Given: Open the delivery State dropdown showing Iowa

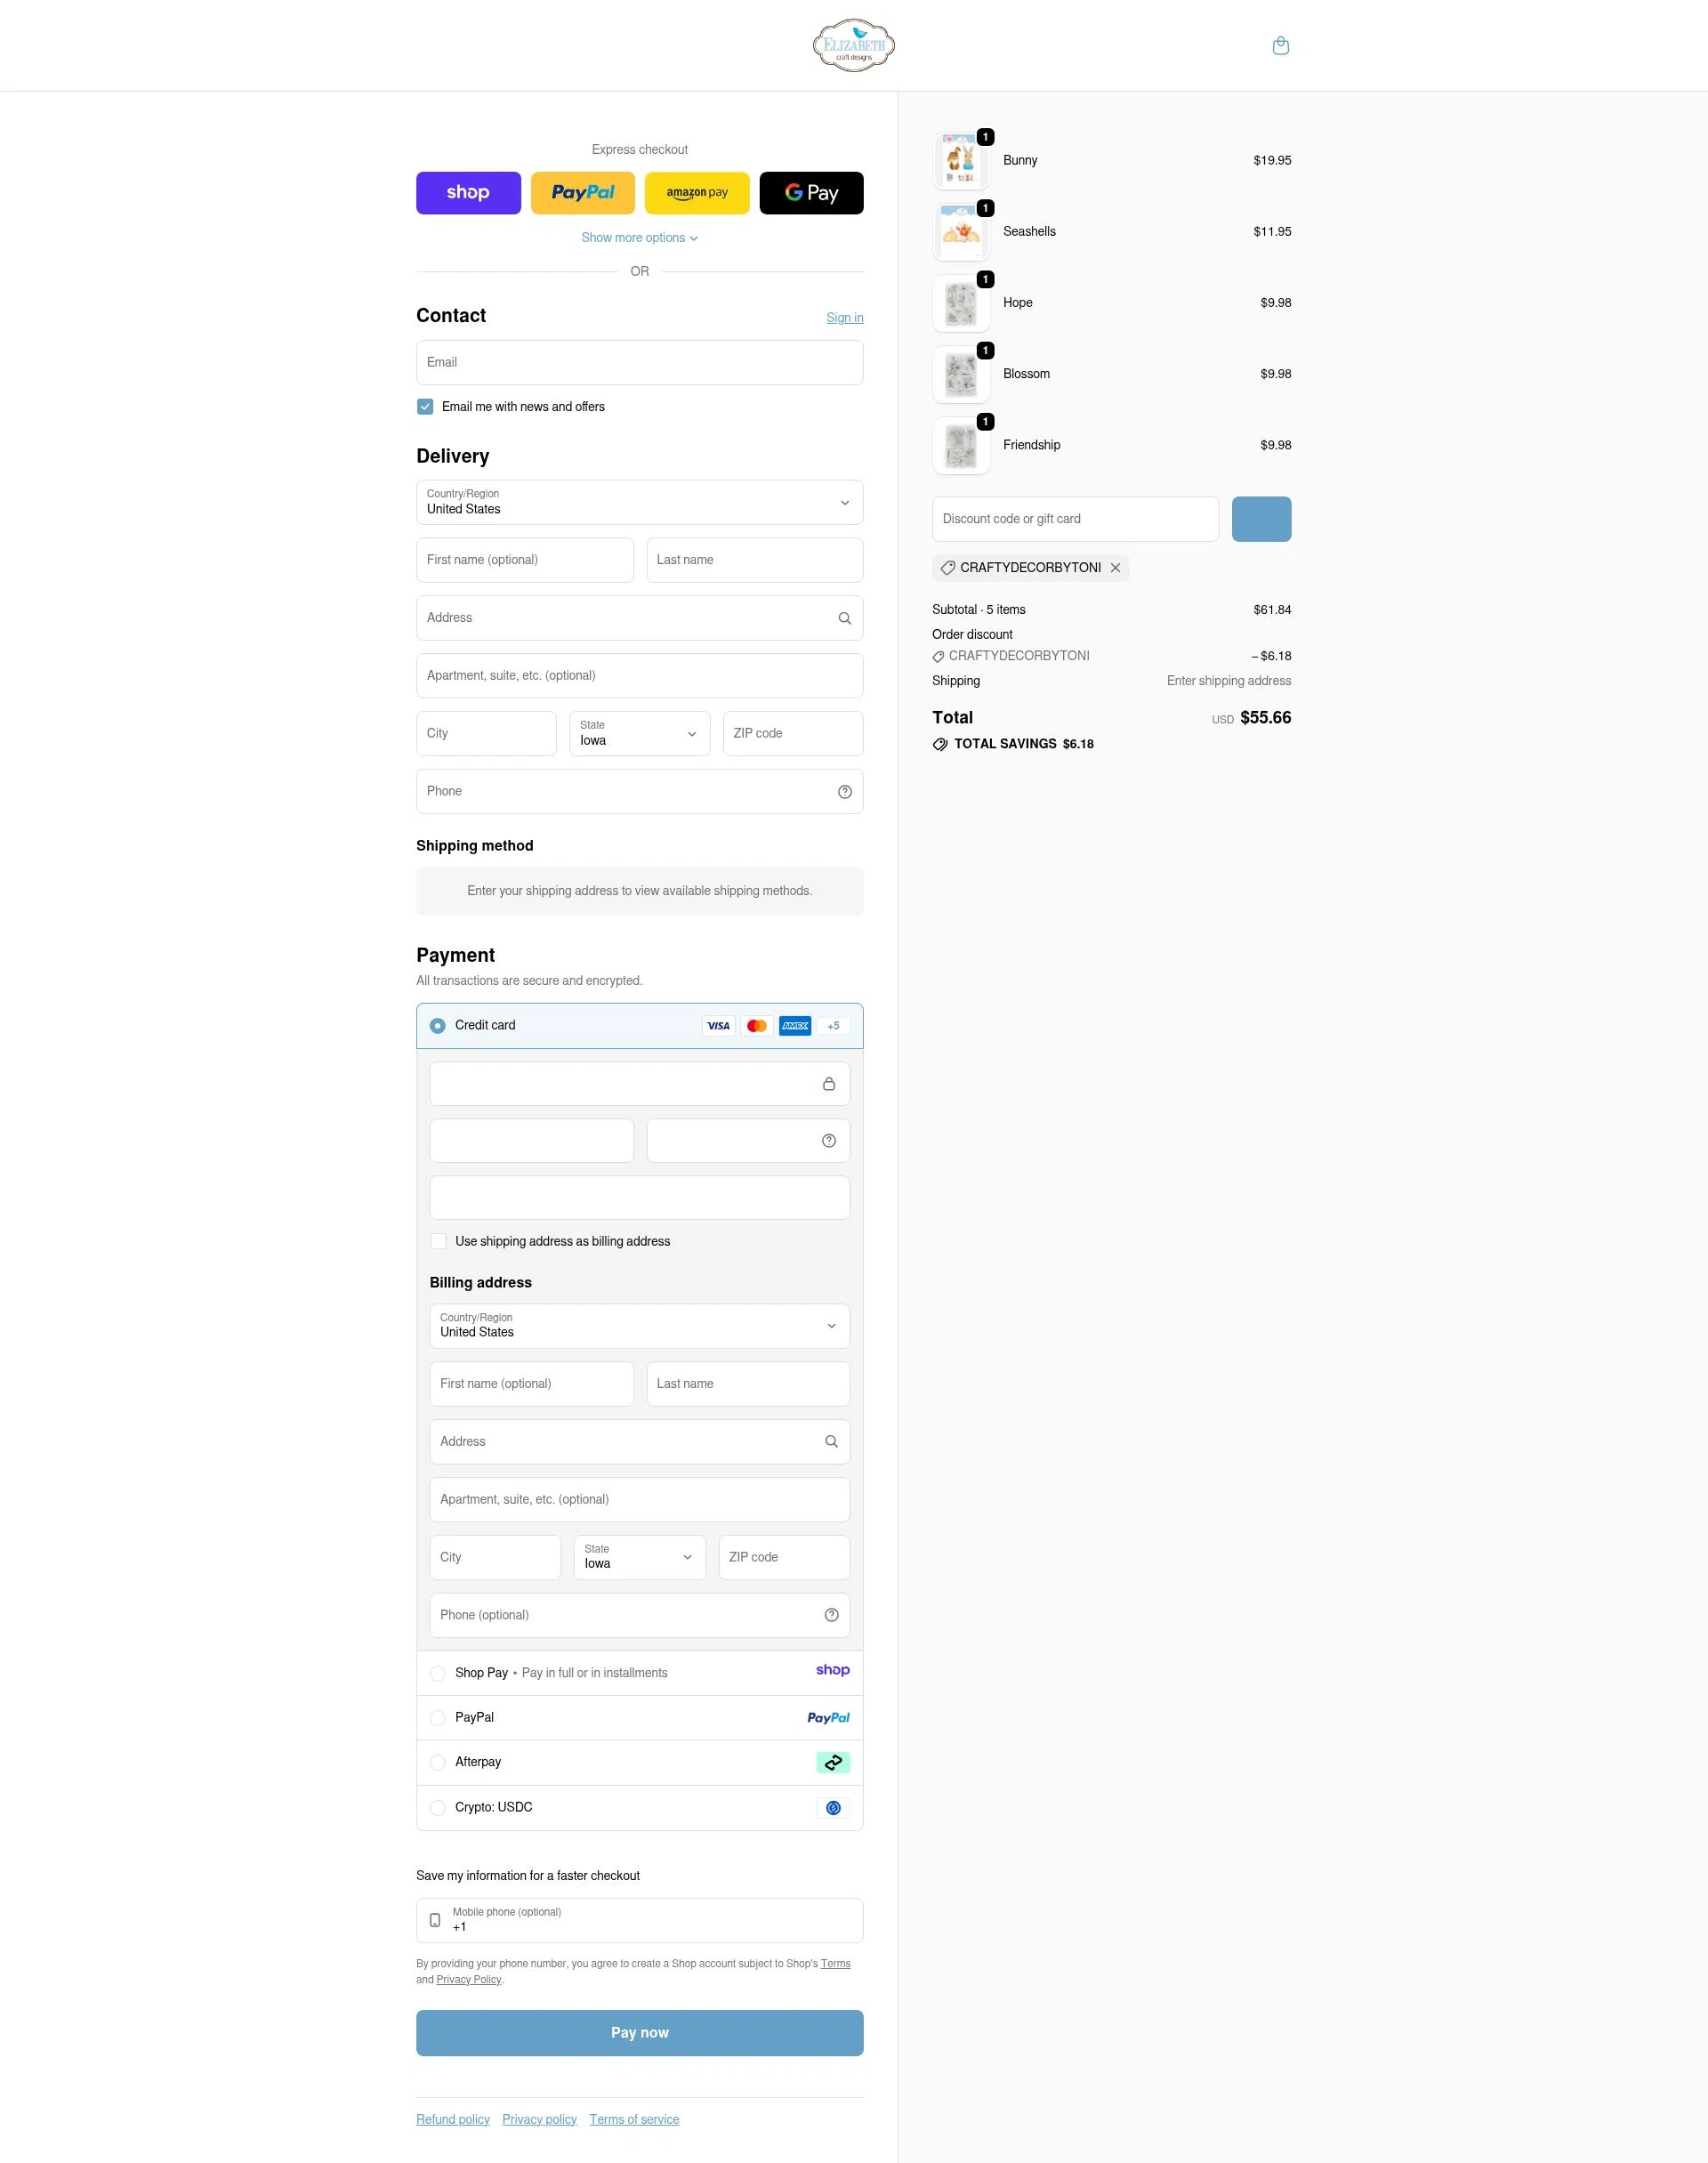Looking at the screenshot, I should (639, 734).
